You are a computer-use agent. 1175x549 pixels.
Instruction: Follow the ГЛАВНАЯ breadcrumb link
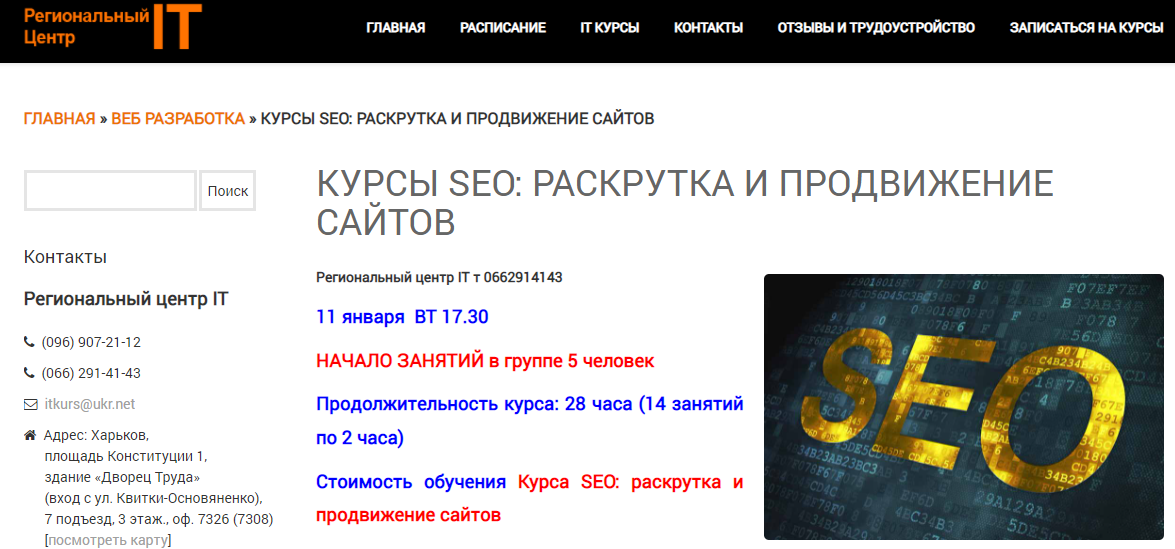point(59,119)
